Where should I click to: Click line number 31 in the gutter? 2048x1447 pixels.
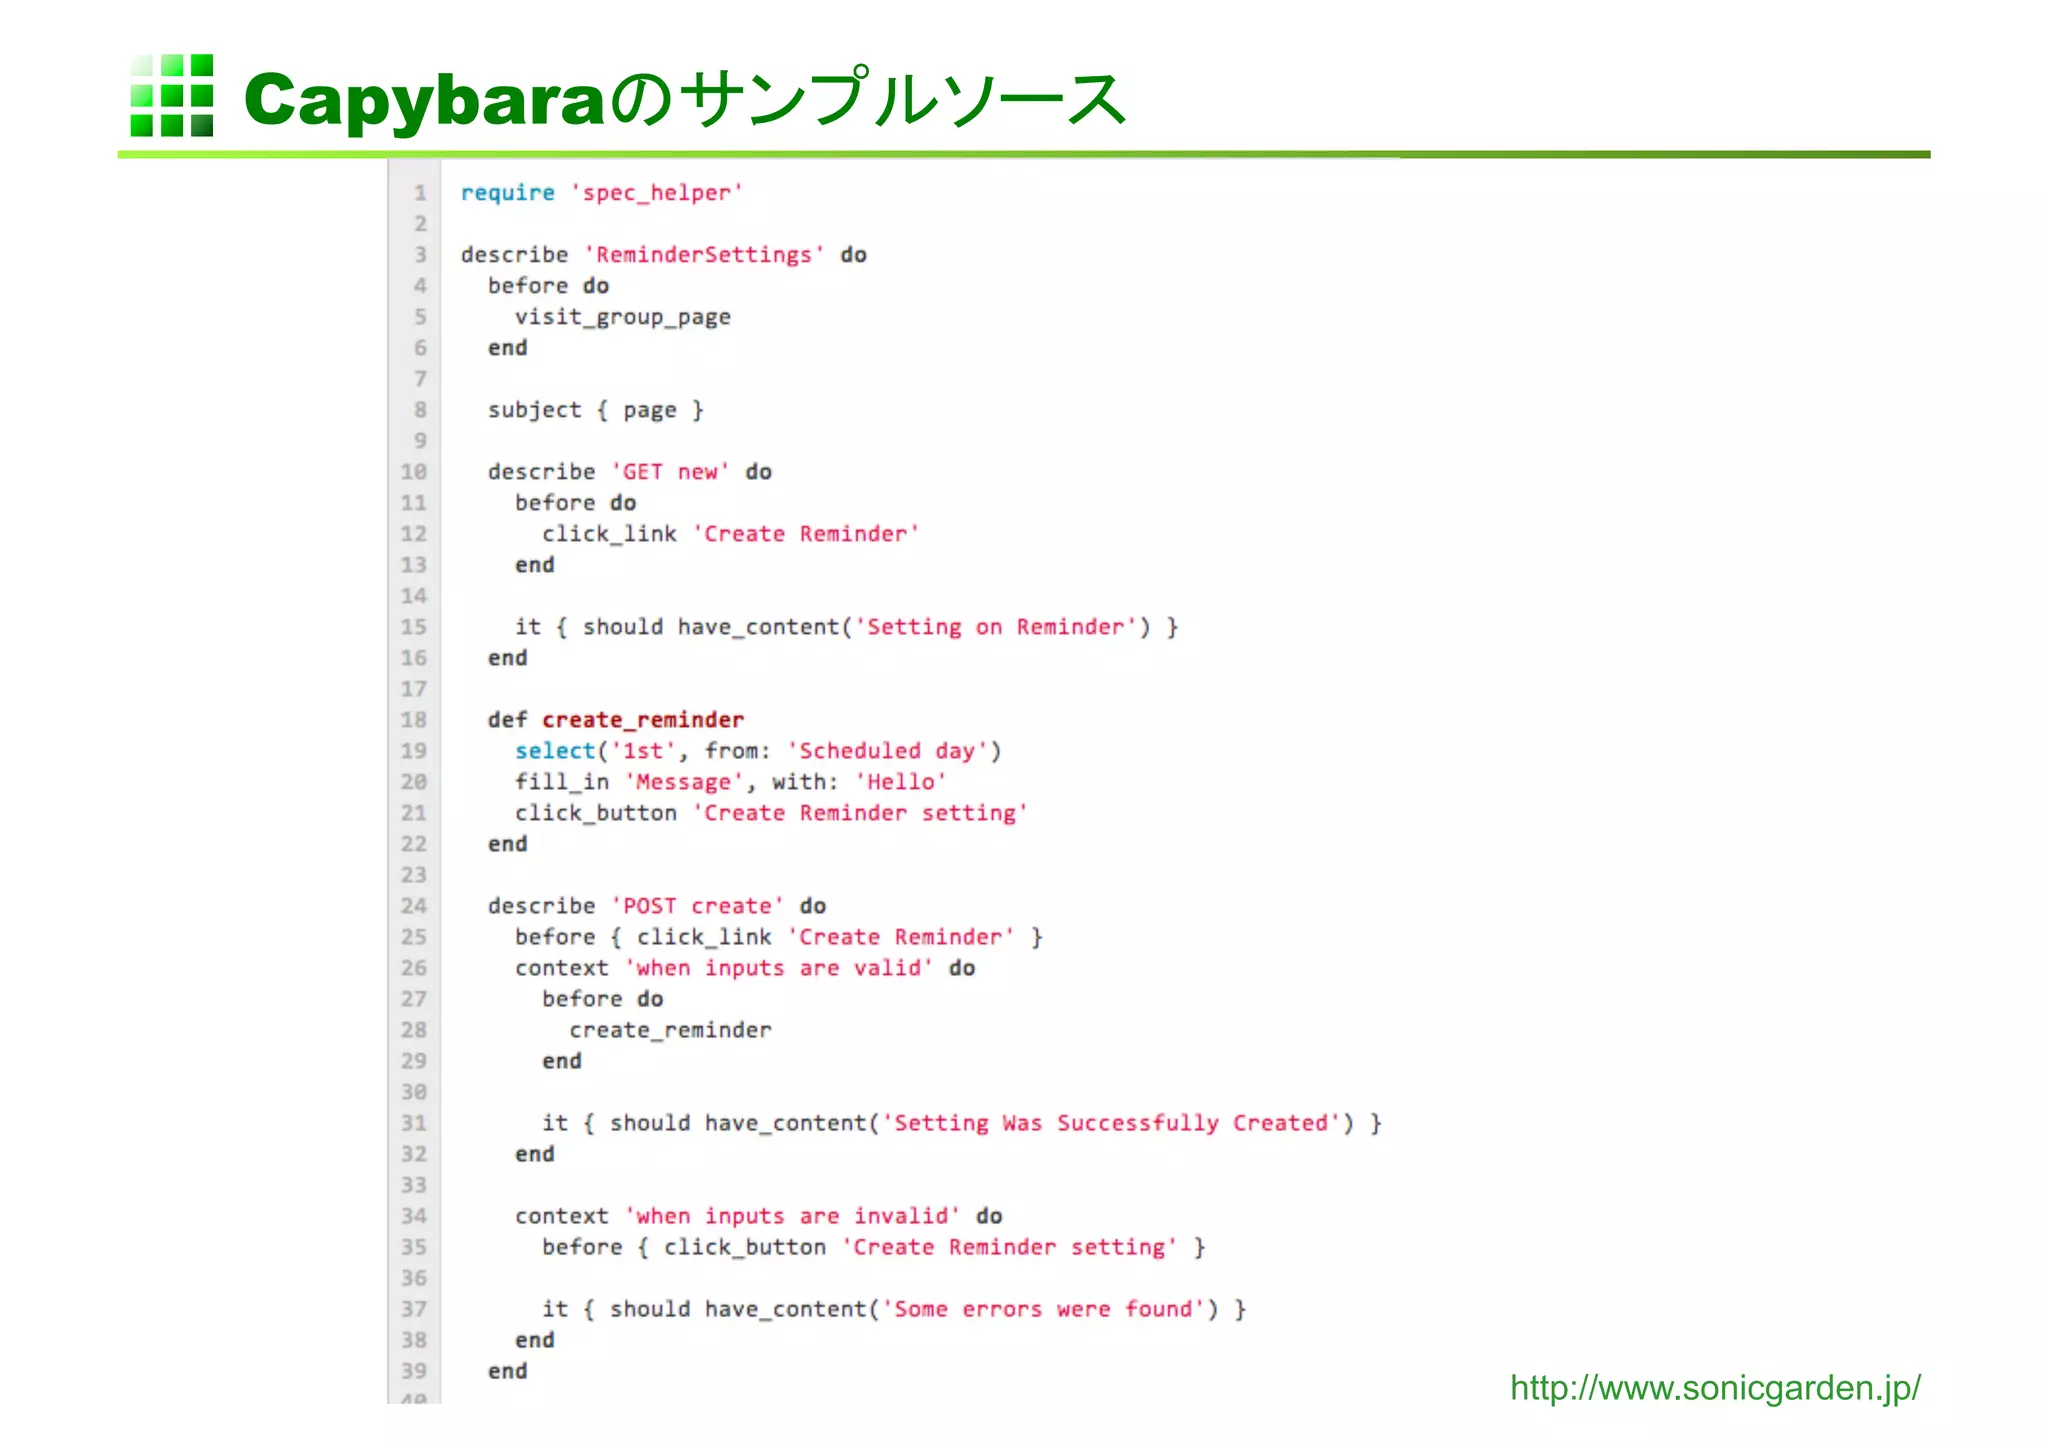tap(414, 1123)
